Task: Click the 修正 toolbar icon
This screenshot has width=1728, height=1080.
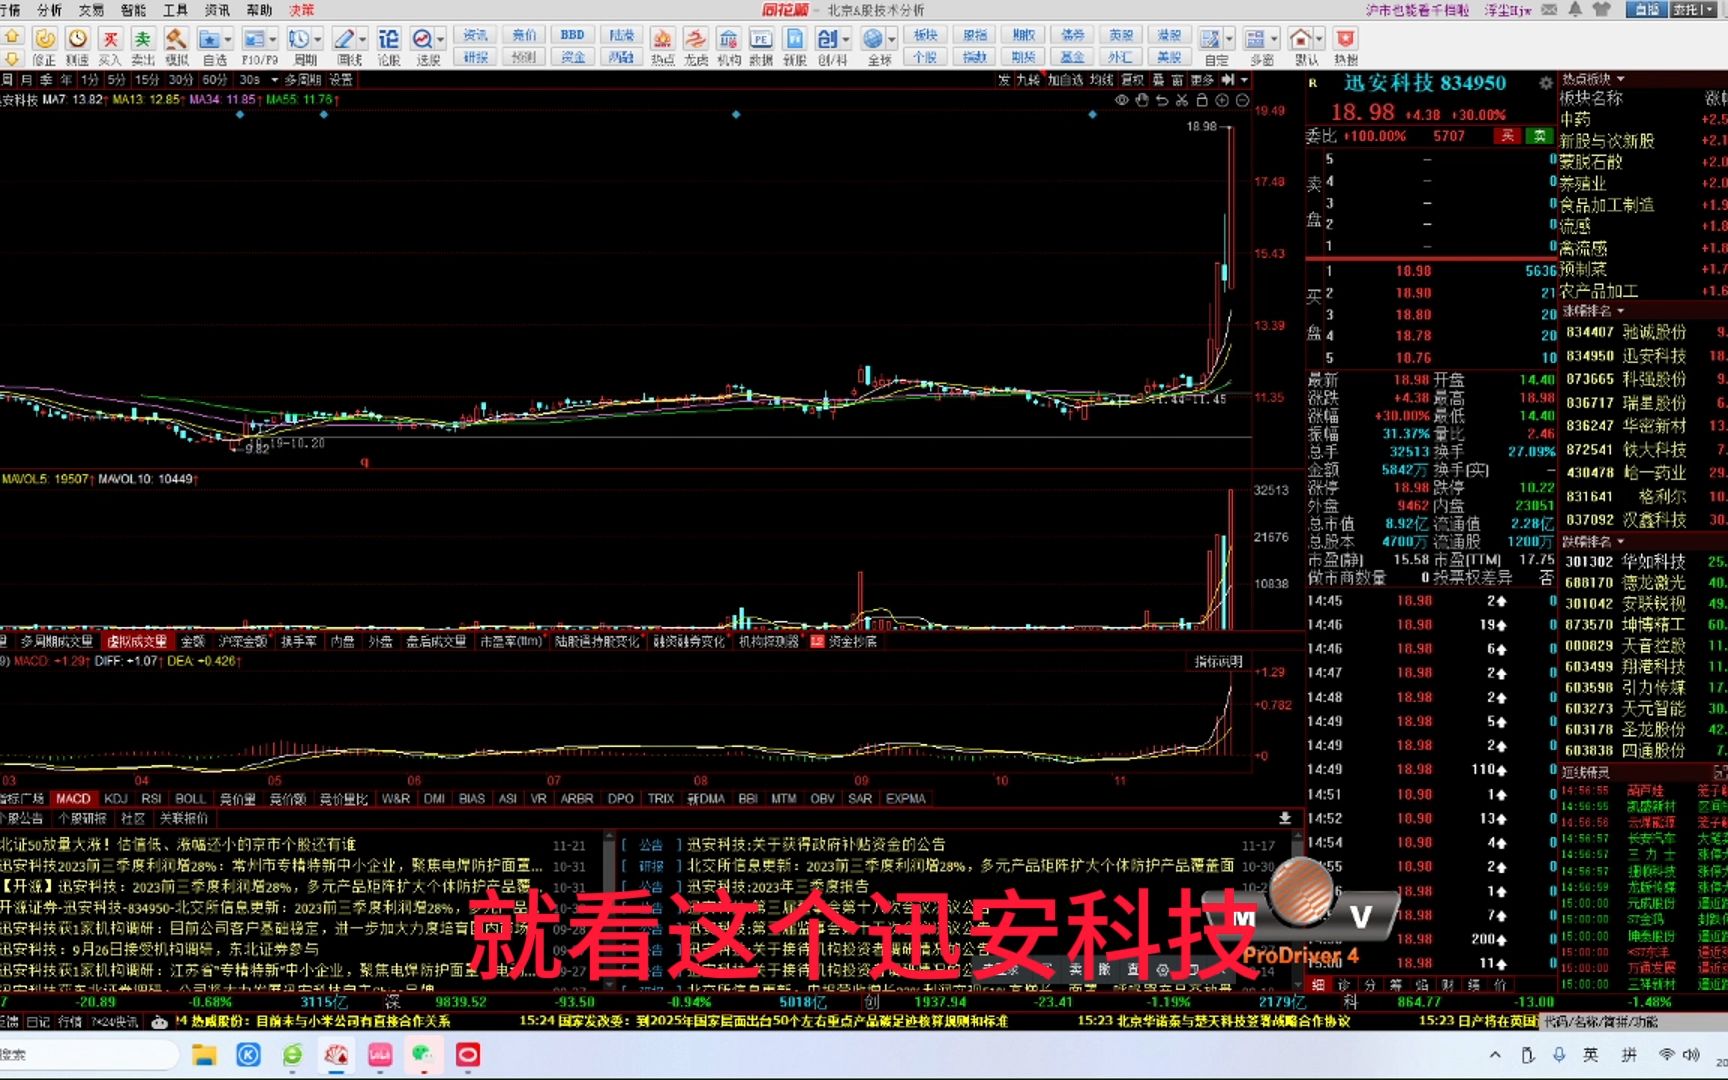Action: coord(45,39)
